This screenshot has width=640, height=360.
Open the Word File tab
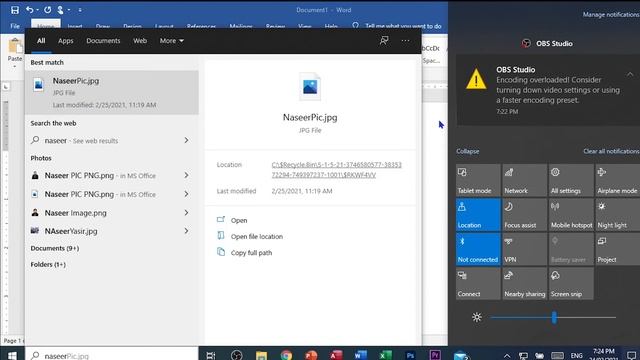15,26
